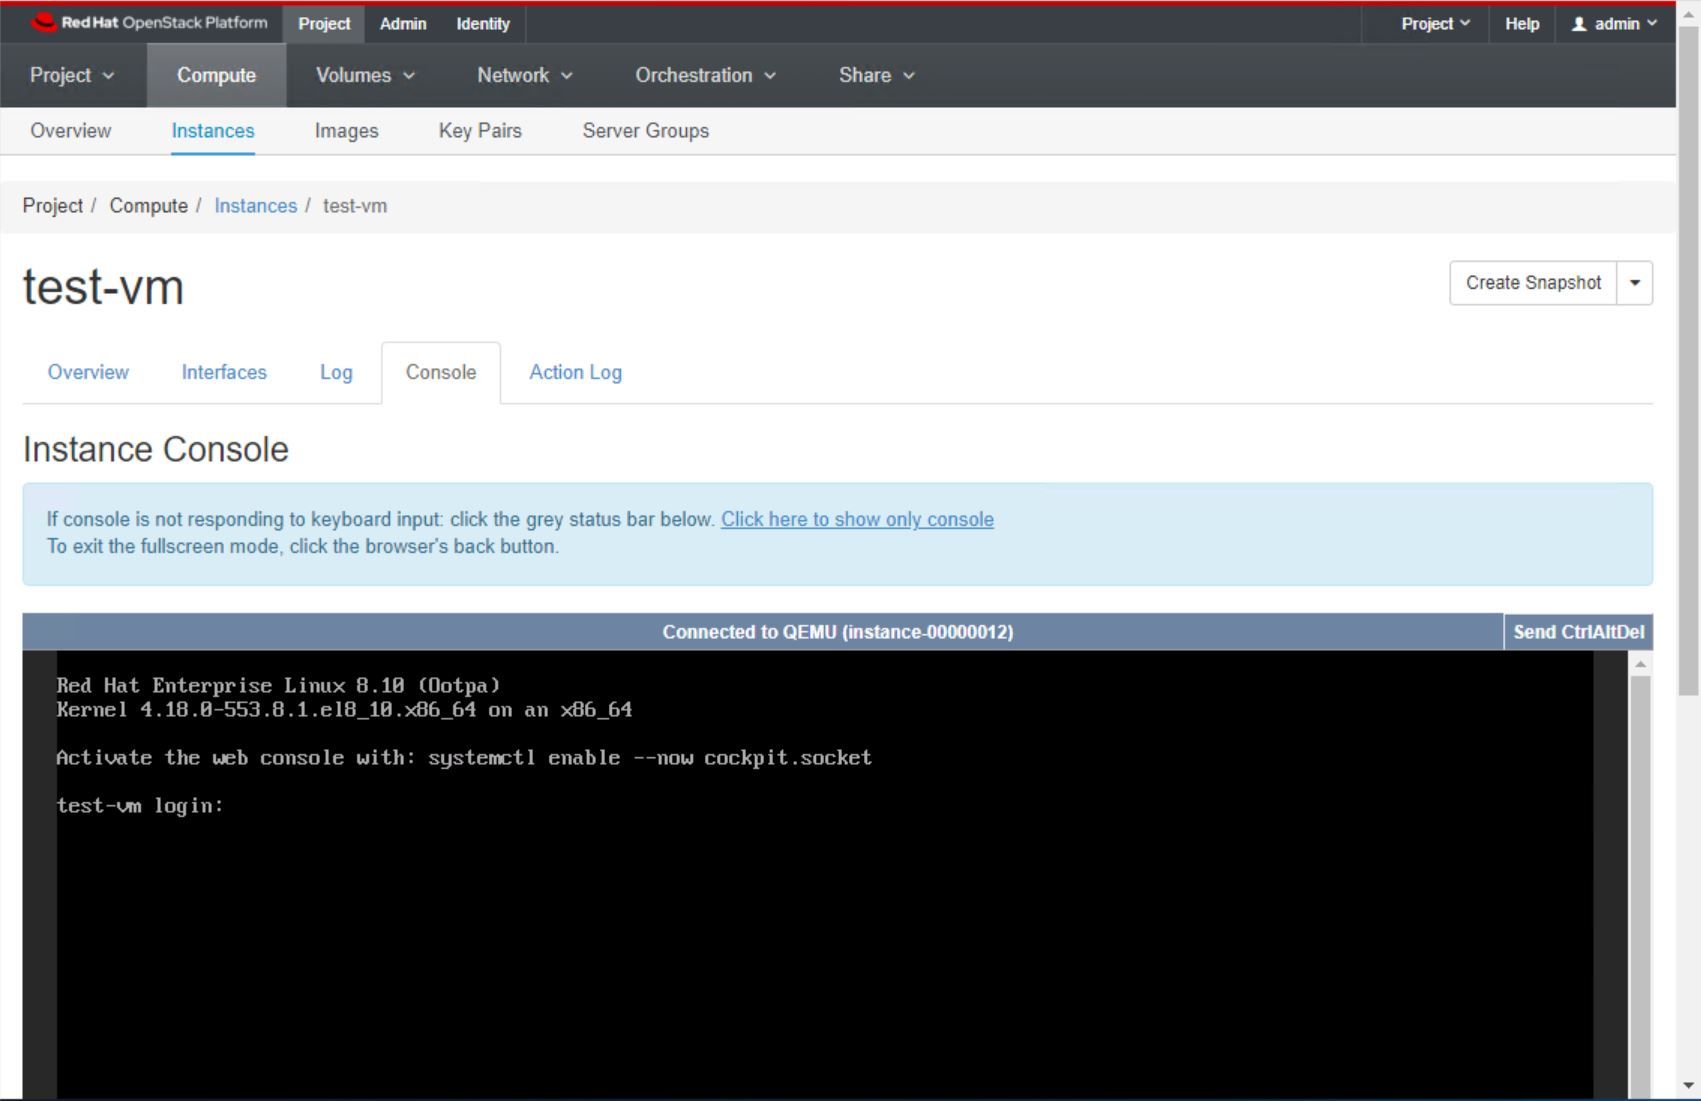Open the Project selector dropdown in the top bar
Screen dimensions: 1701x1101
point(1435,24)
